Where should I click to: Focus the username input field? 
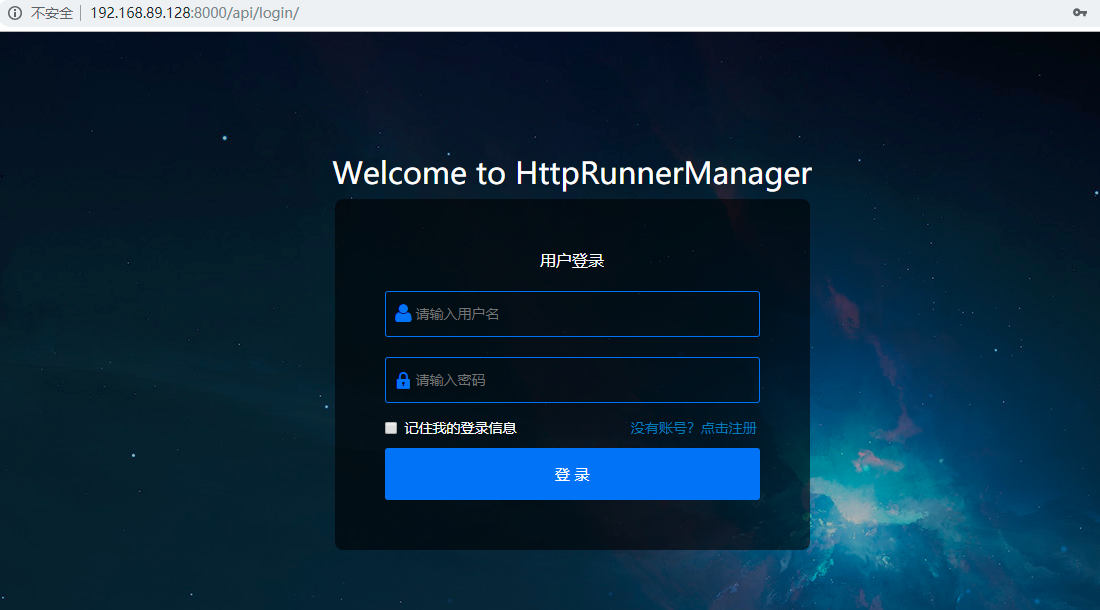(x=572, y=313)
